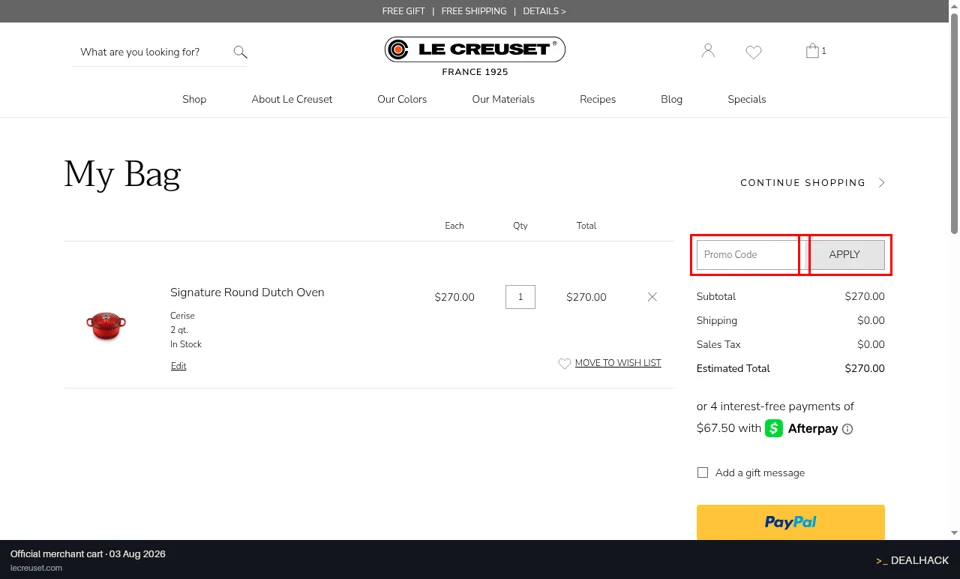Click the FREE GIFT banner text
Viewport: 960px width, 579px height.
403,11
